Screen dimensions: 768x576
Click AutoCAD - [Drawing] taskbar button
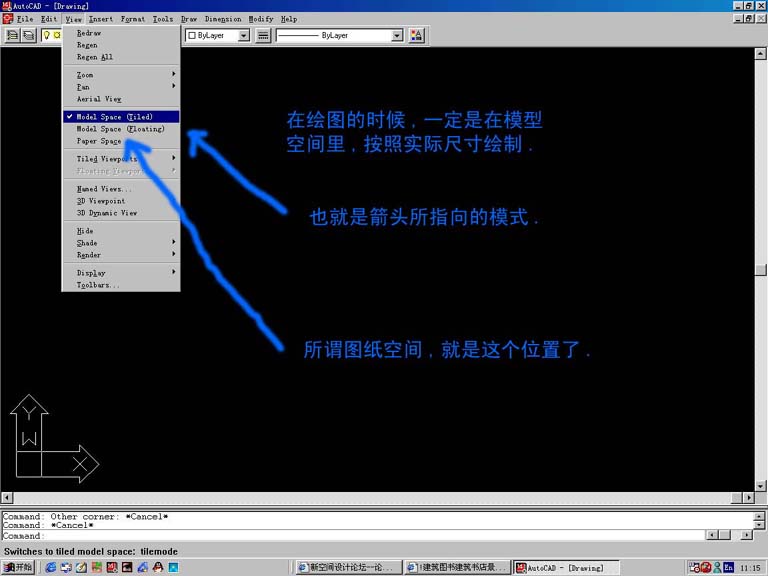[x=566, y=568]
